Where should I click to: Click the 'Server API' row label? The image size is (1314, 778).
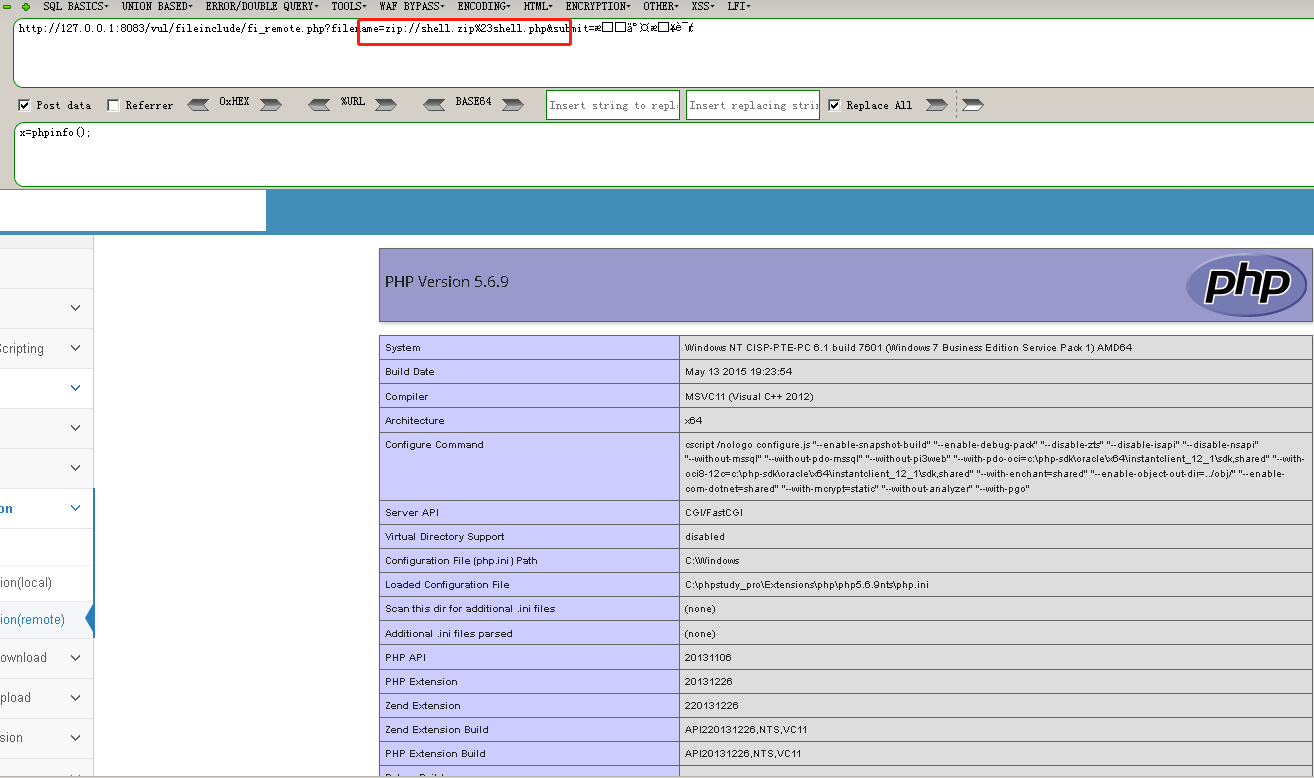(412, 513)
